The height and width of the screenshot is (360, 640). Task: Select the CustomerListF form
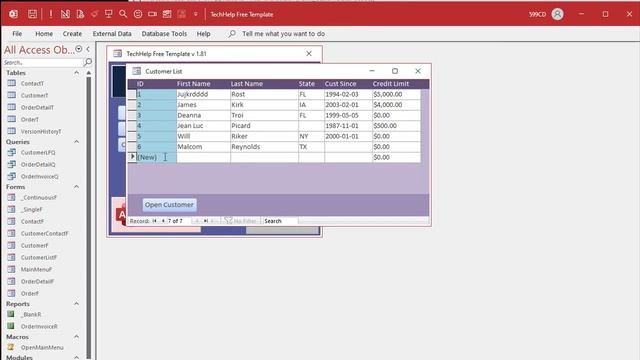click(39, 258)
